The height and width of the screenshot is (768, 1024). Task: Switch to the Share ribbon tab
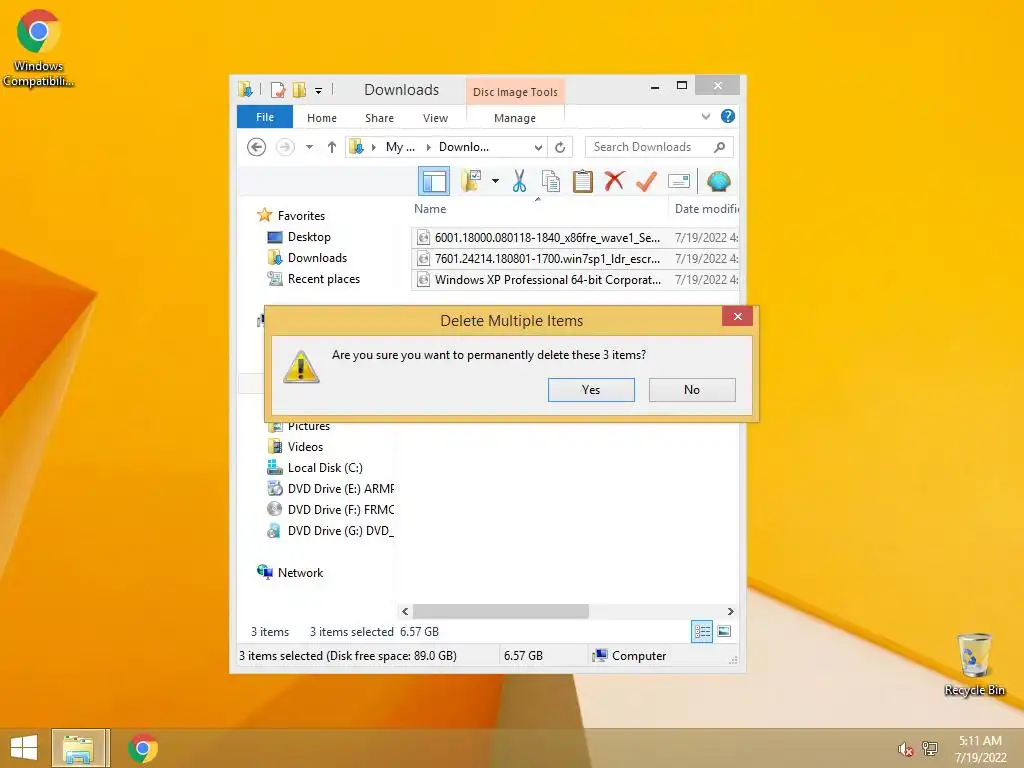379,118
